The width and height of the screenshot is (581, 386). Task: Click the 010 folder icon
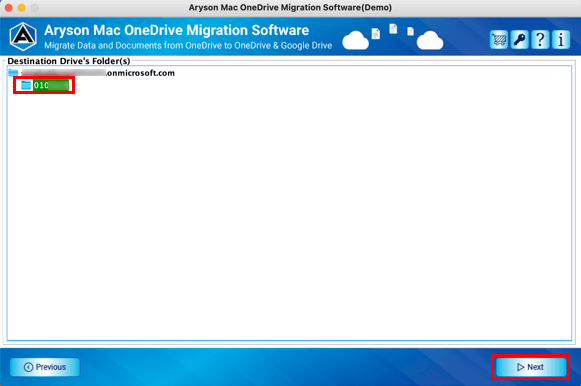point(26,85)
